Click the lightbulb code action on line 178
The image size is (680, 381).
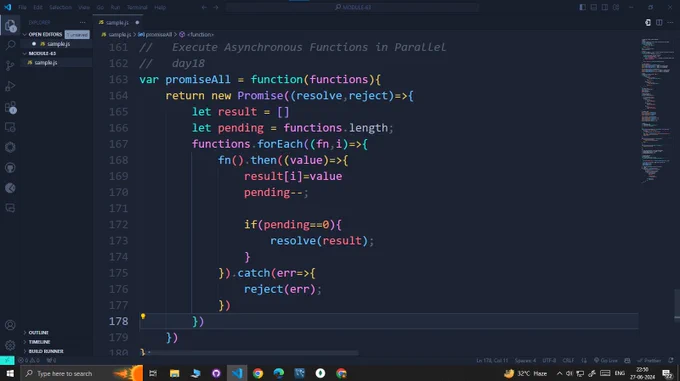(x=143, y=316)
